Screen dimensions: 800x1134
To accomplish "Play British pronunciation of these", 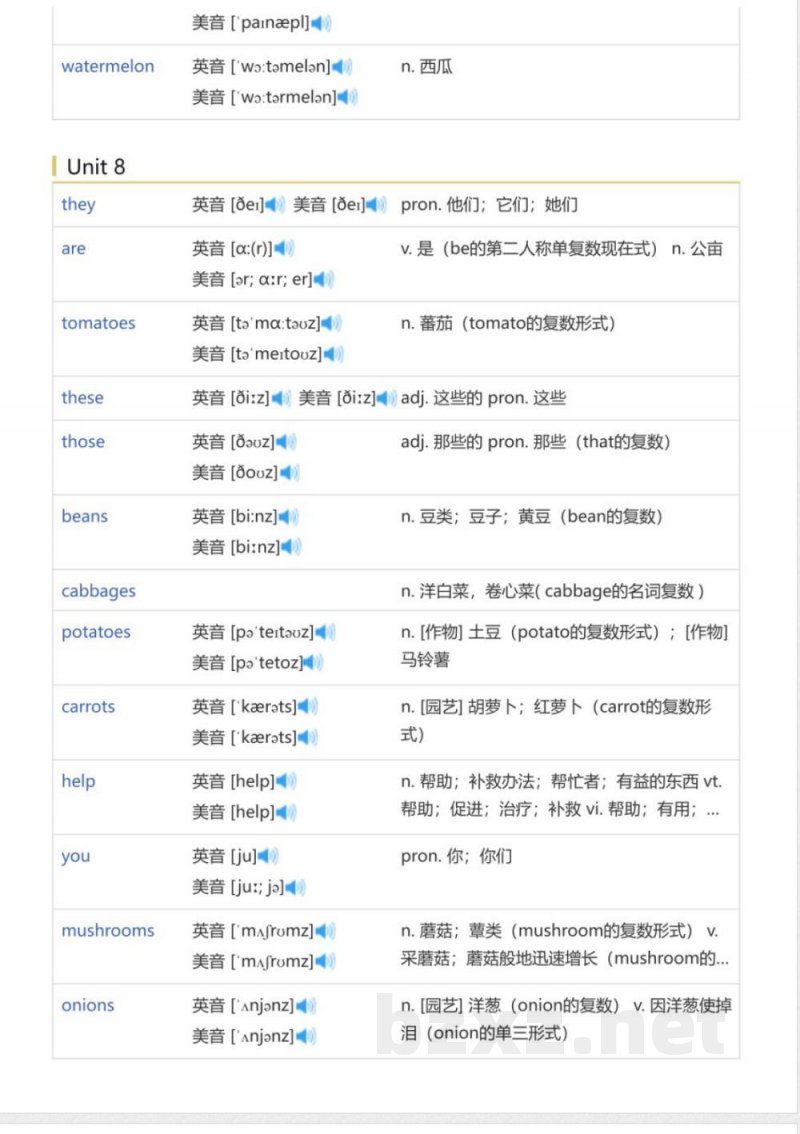I will click(281, 398).
